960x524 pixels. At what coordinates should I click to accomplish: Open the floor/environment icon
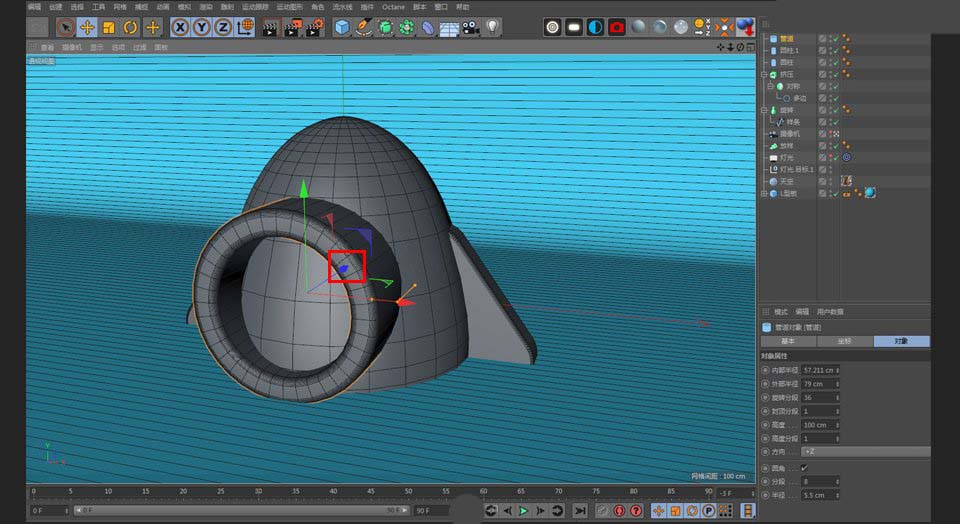[x=449, y=28]
